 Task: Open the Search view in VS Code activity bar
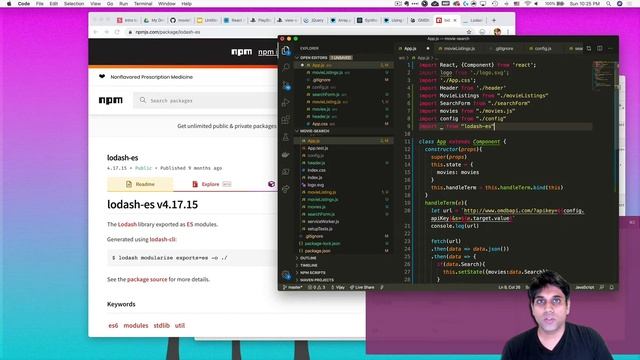coord(286,67)
